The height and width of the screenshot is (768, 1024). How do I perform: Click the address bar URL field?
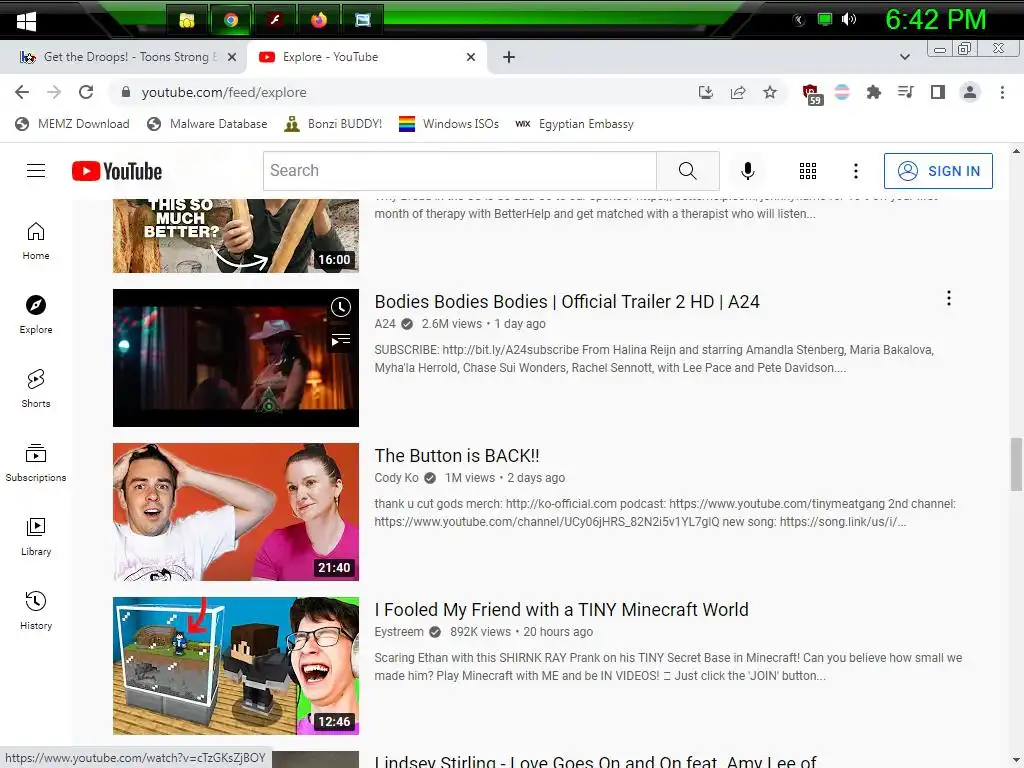[x=405, y=93]
